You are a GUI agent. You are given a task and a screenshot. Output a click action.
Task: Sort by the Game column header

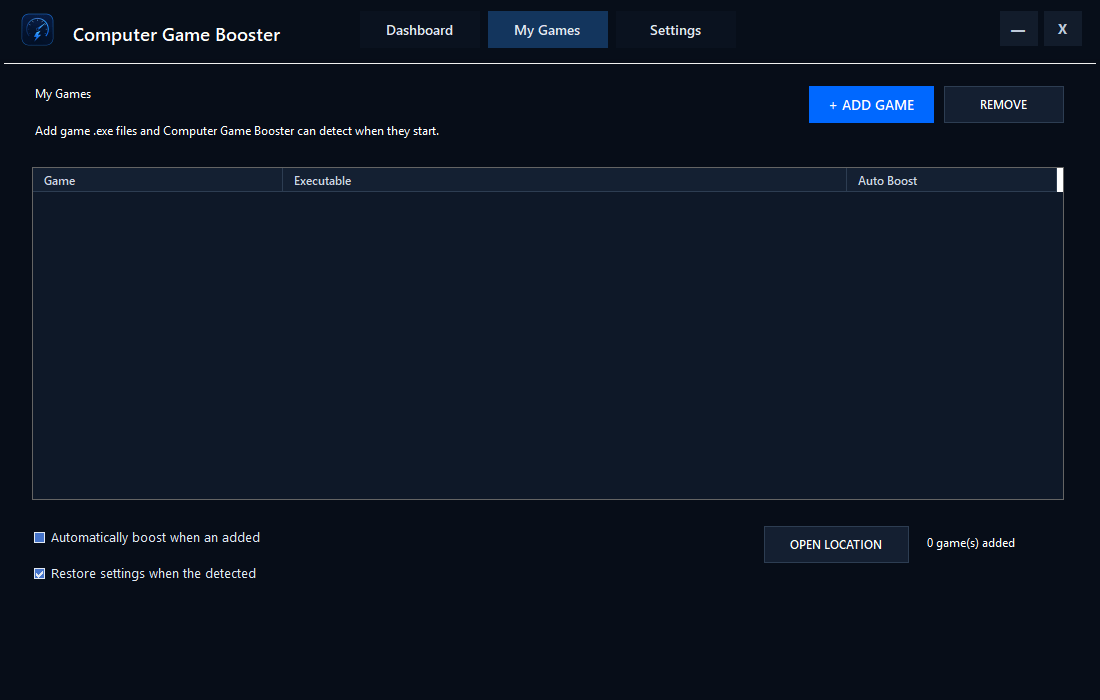(158, 180)
